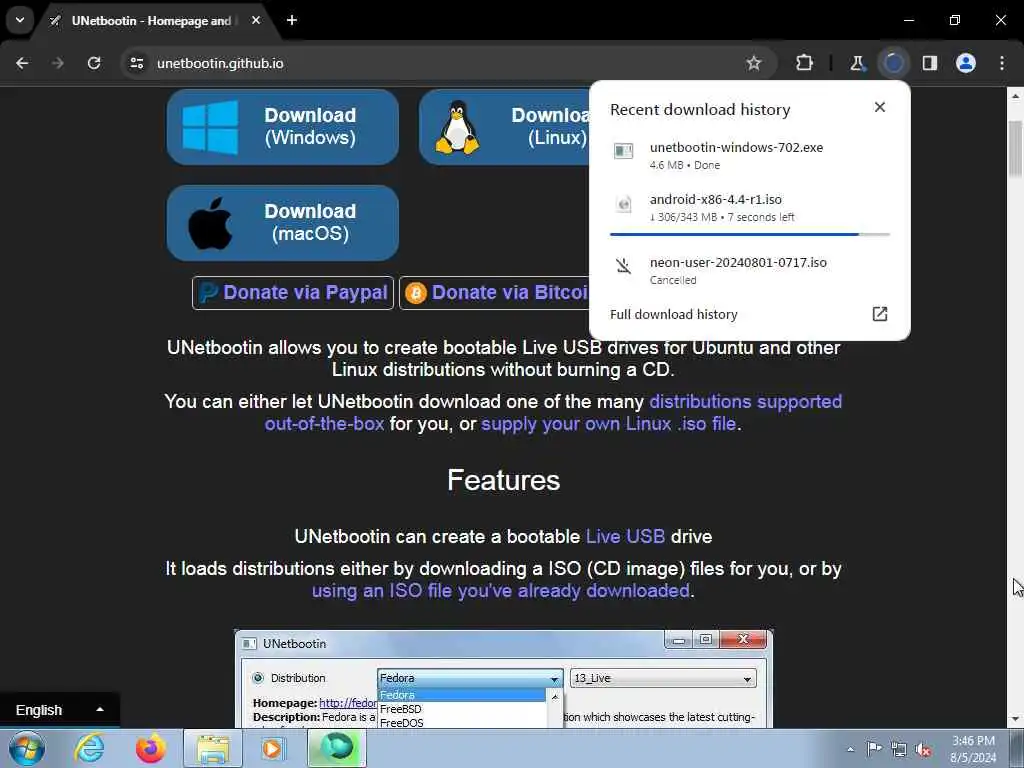Open Windows Explorer from taskbar
Image resolution: width=1024 pixels, height=768 pixels.
213,748
